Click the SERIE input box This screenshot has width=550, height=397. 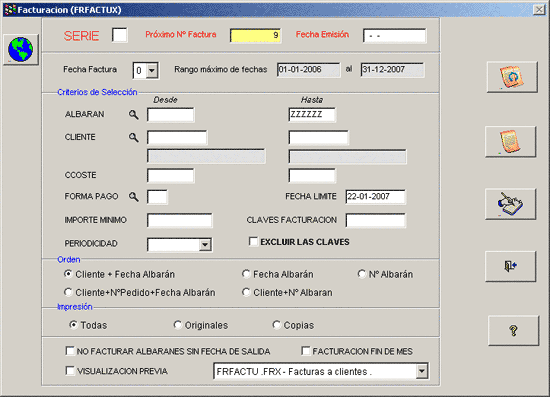click(x=120, y=35)
